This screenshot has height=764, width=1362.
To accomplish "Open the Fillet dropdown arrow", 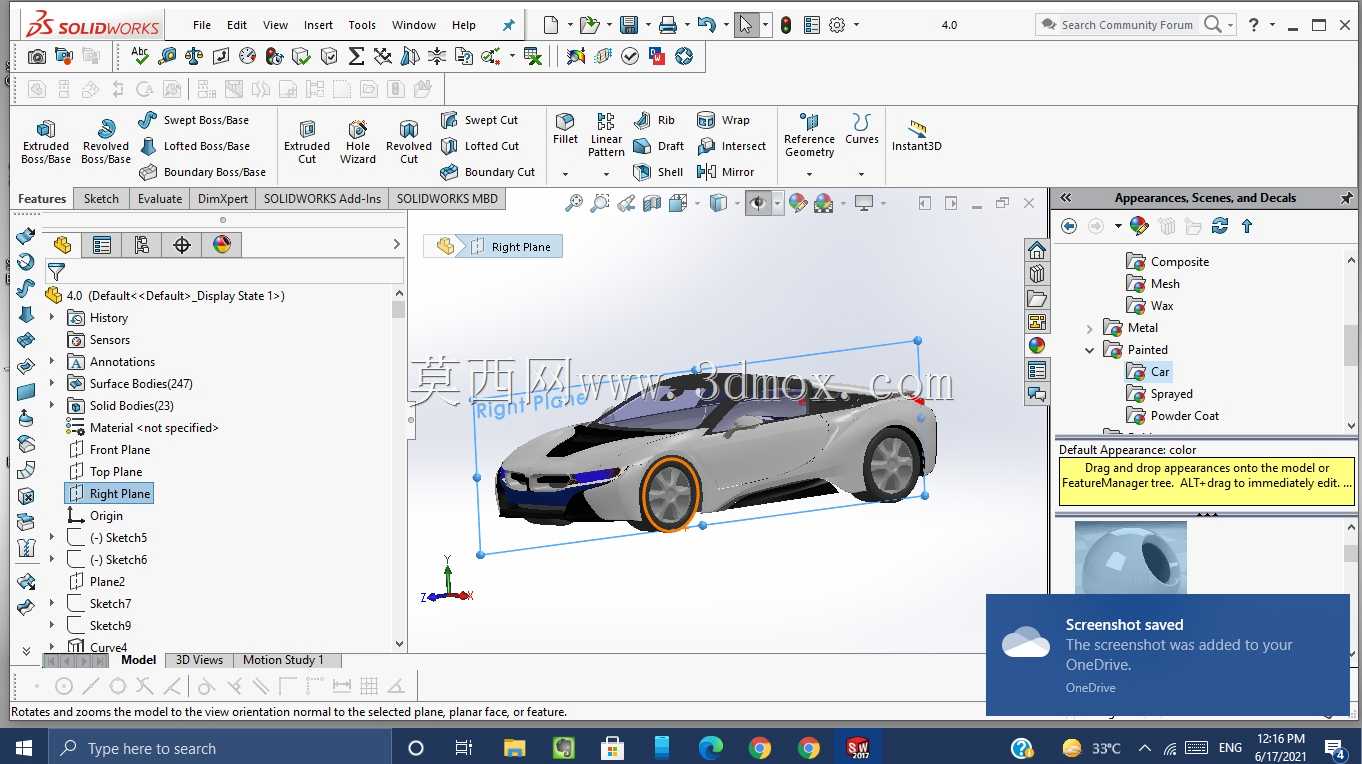I will (x=565, y=174).
